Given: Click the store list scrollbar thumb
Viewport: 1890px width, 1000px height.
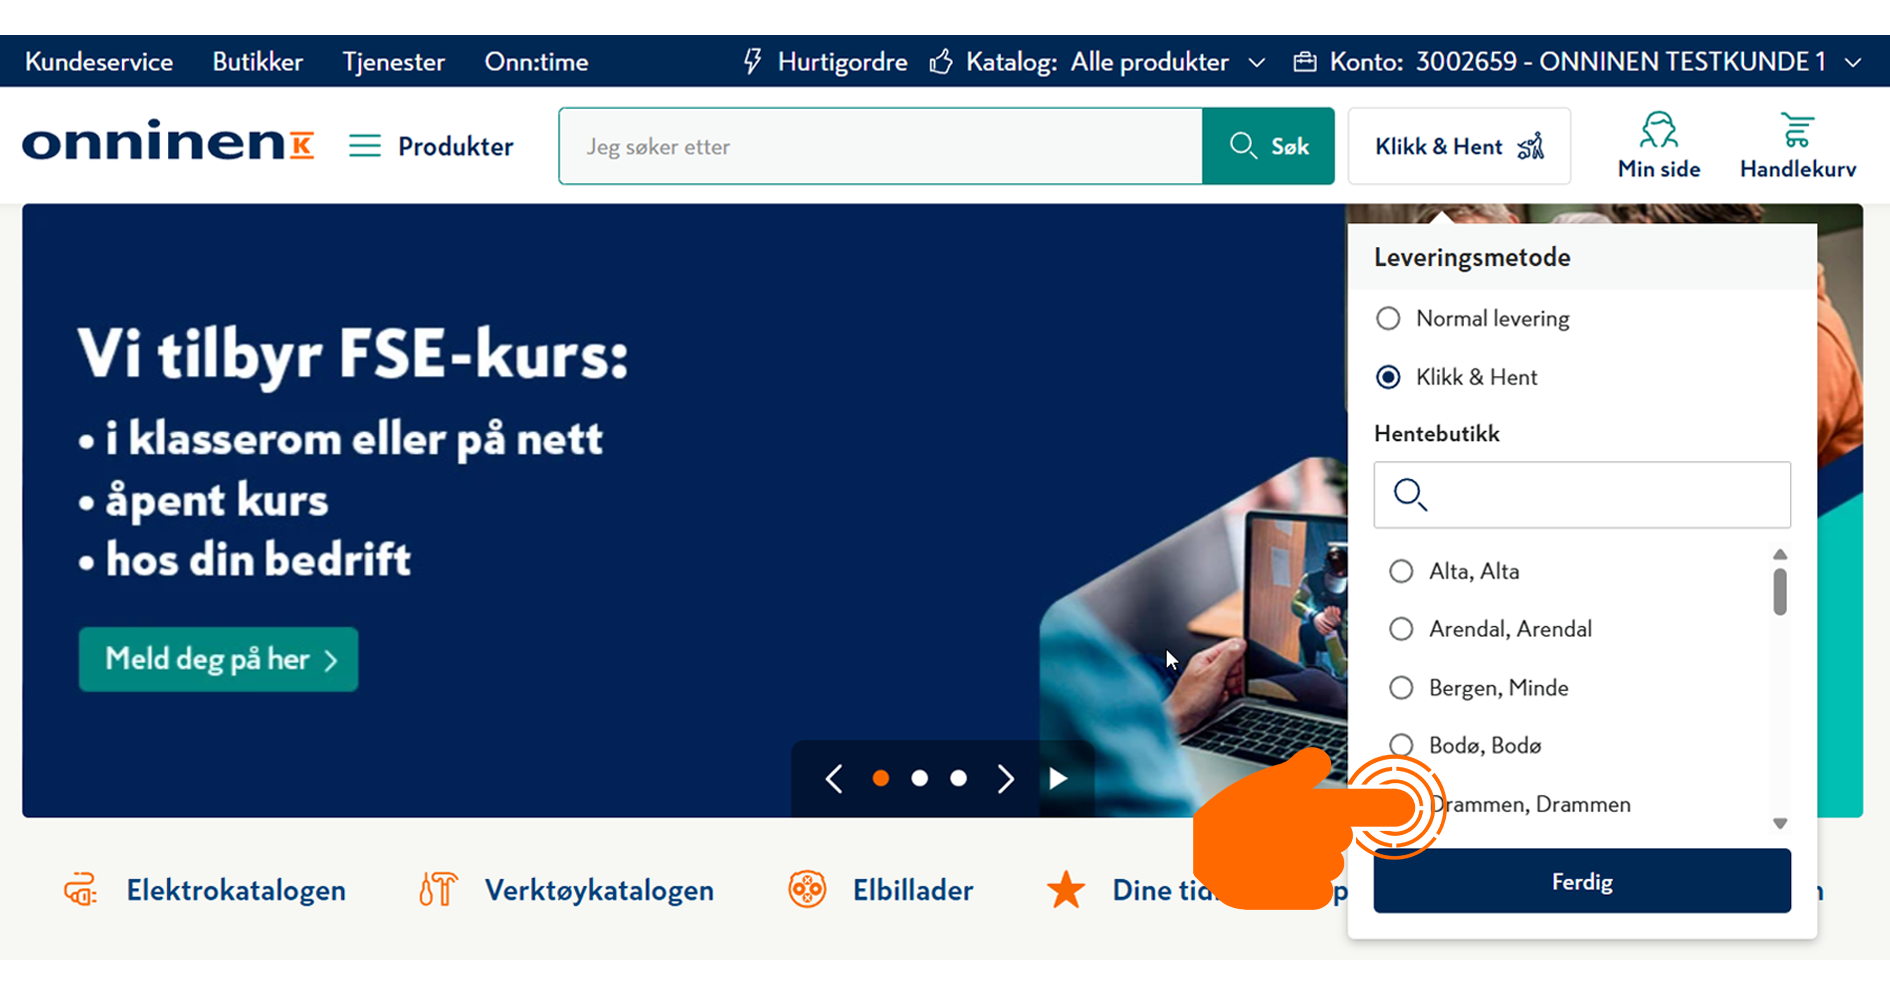Looking at the screenshot, I should click(x=1780, y=591).
